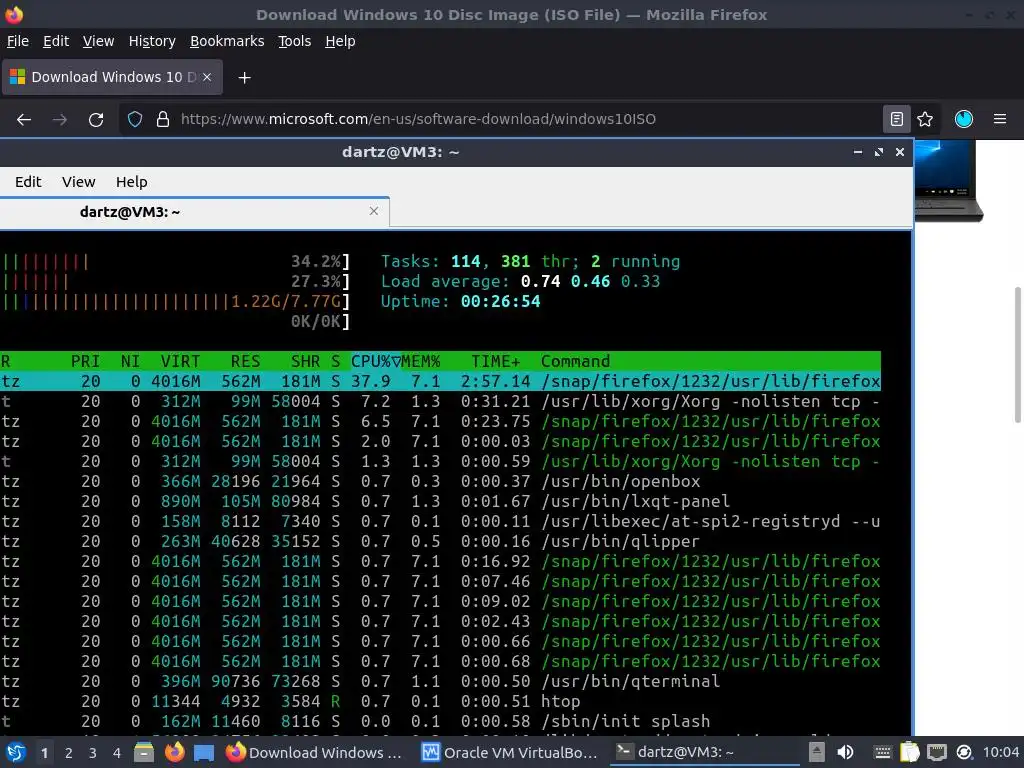1024x768 pixels.
Task: Select the at-spi2-registryd process row
Action: tap(440, 521)
